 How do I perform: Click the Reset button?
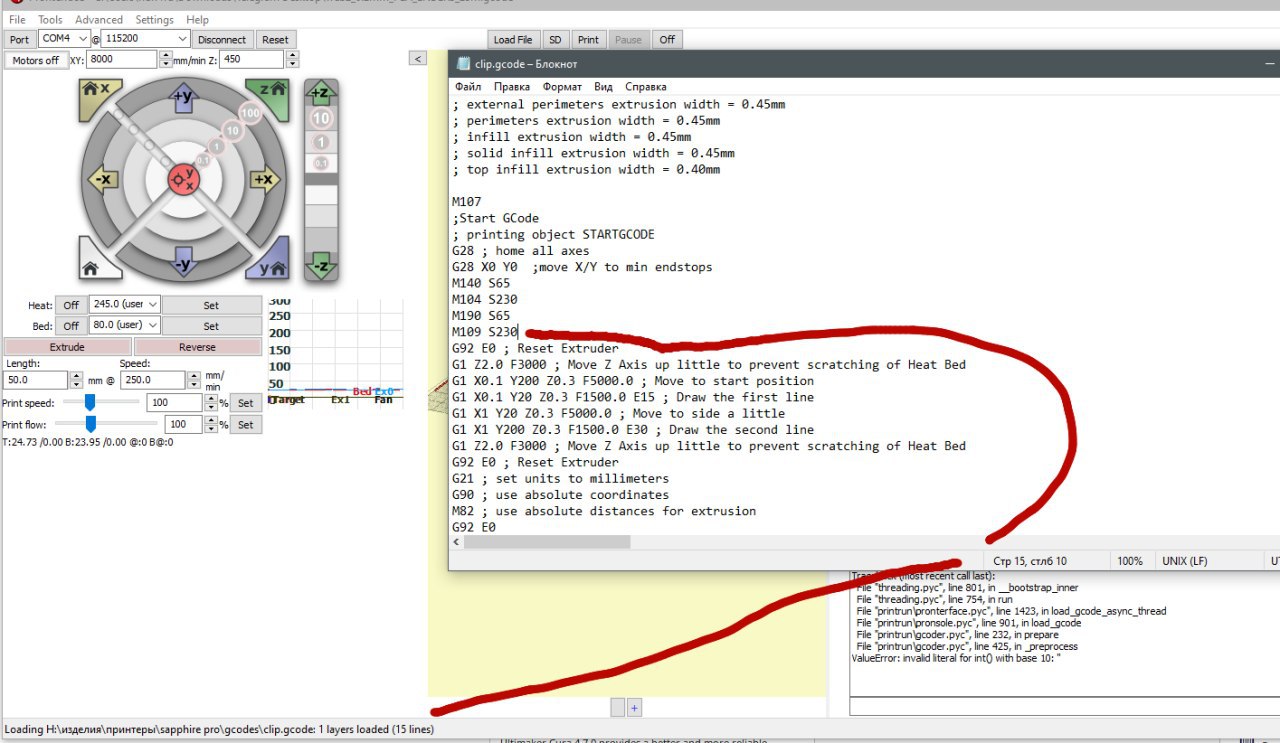(x=274, y=40)
